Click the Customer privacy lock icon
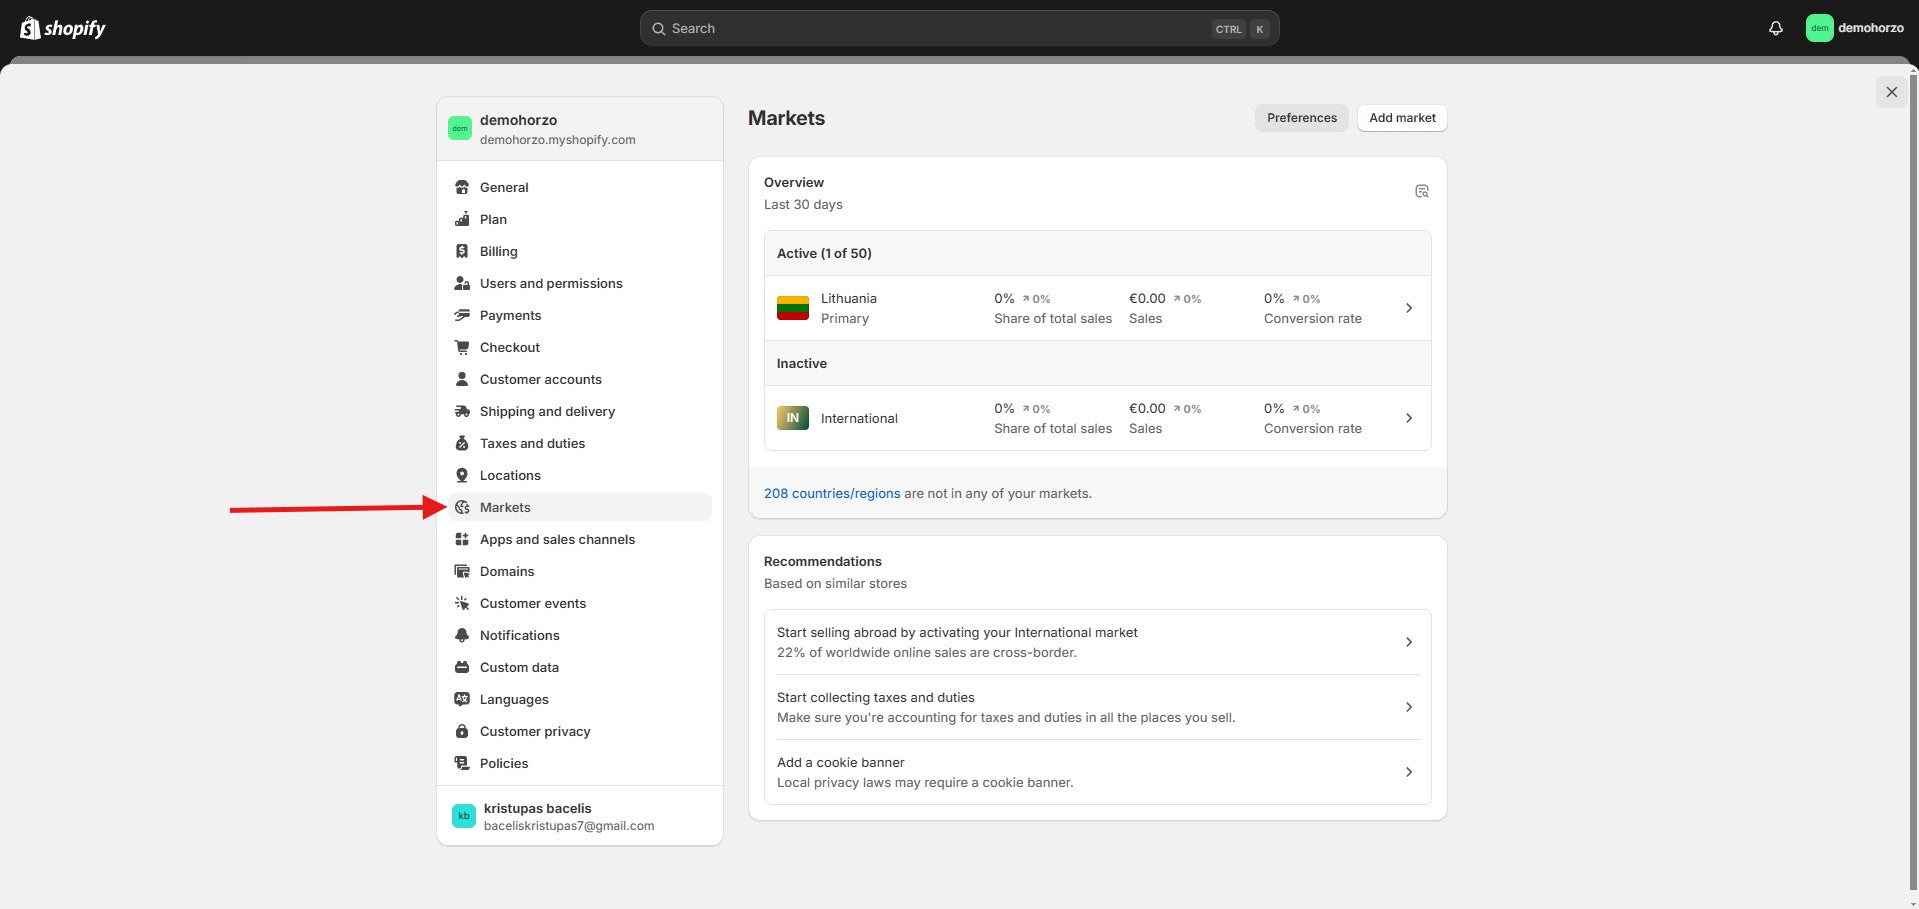This screenshot has height=909, width=1919. [462, 731]
